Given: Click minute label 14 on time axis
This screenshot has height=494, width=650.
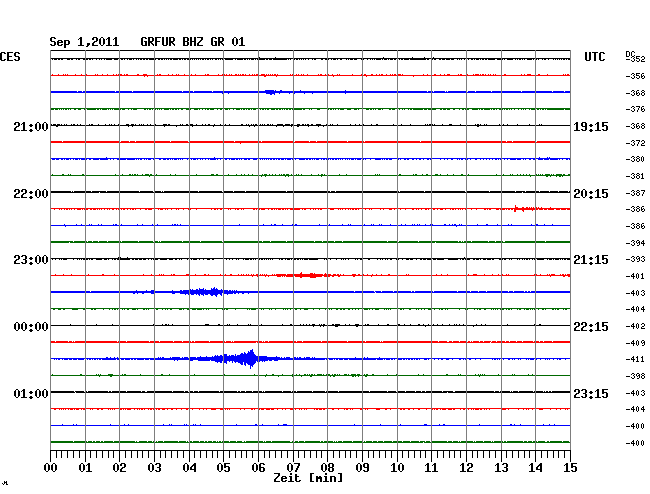Looking at the screenshot, I should (x=535, y=467).
